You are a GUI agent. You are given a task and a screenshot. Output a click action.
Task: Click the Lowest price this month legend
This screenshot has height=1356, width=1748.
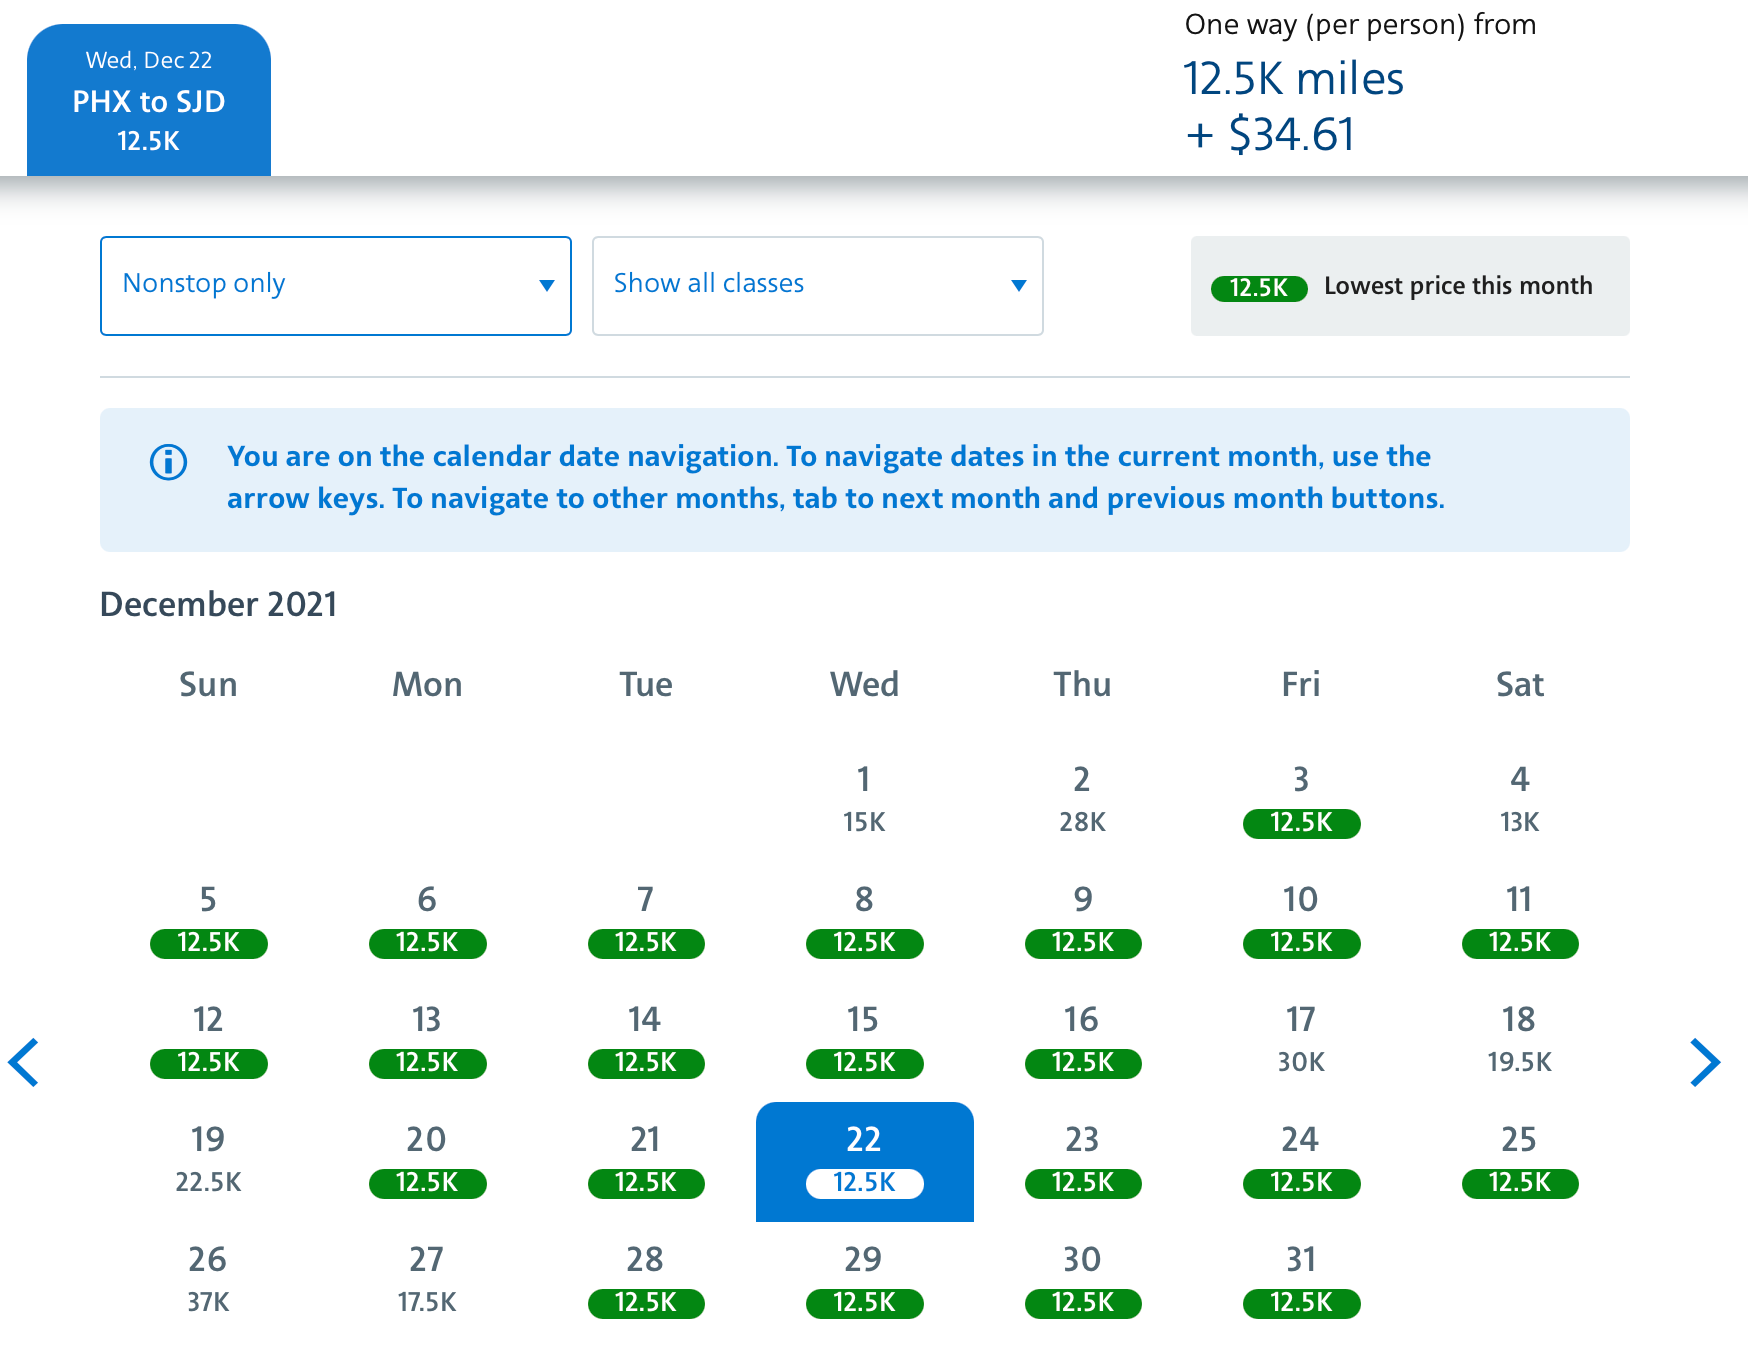pyautogui.click(x=1409, y=286)
